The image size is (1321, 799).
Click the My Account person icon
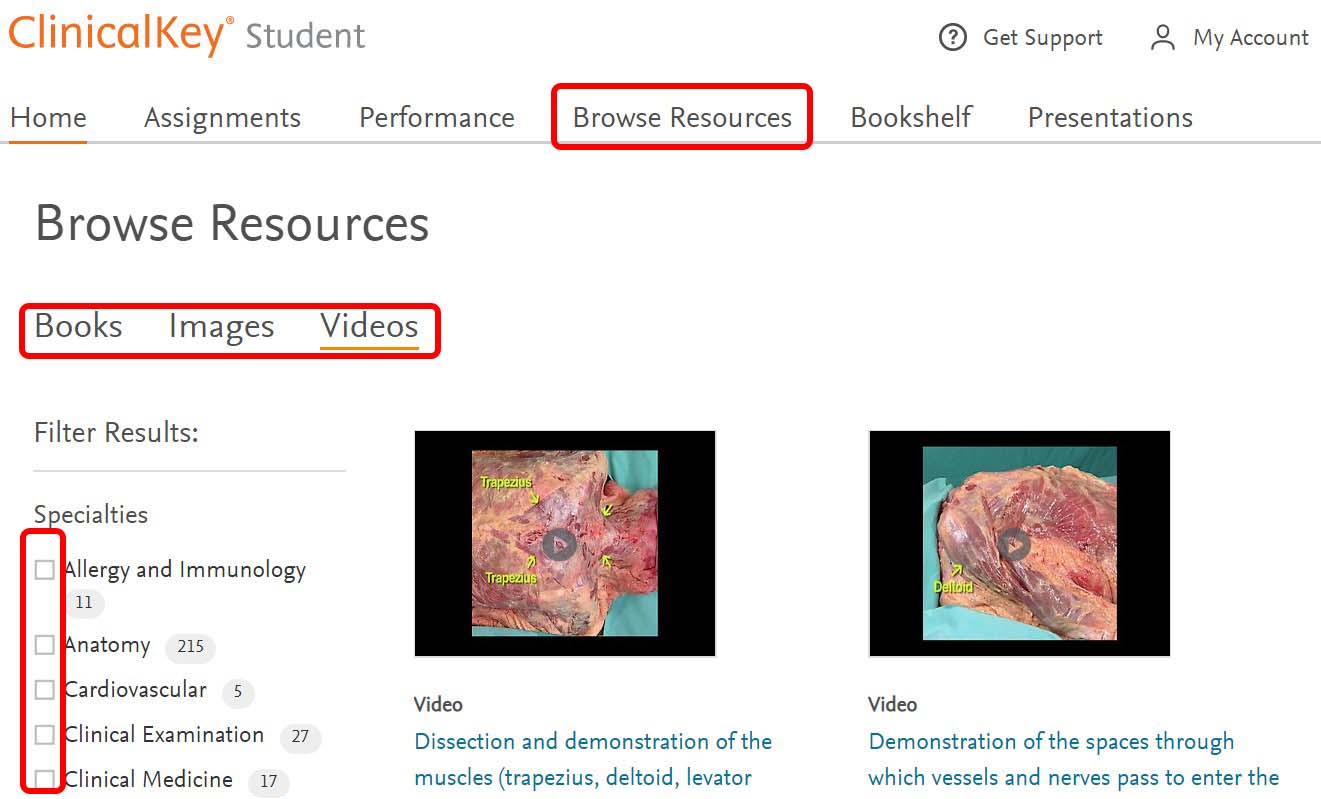pos(1162,38)
